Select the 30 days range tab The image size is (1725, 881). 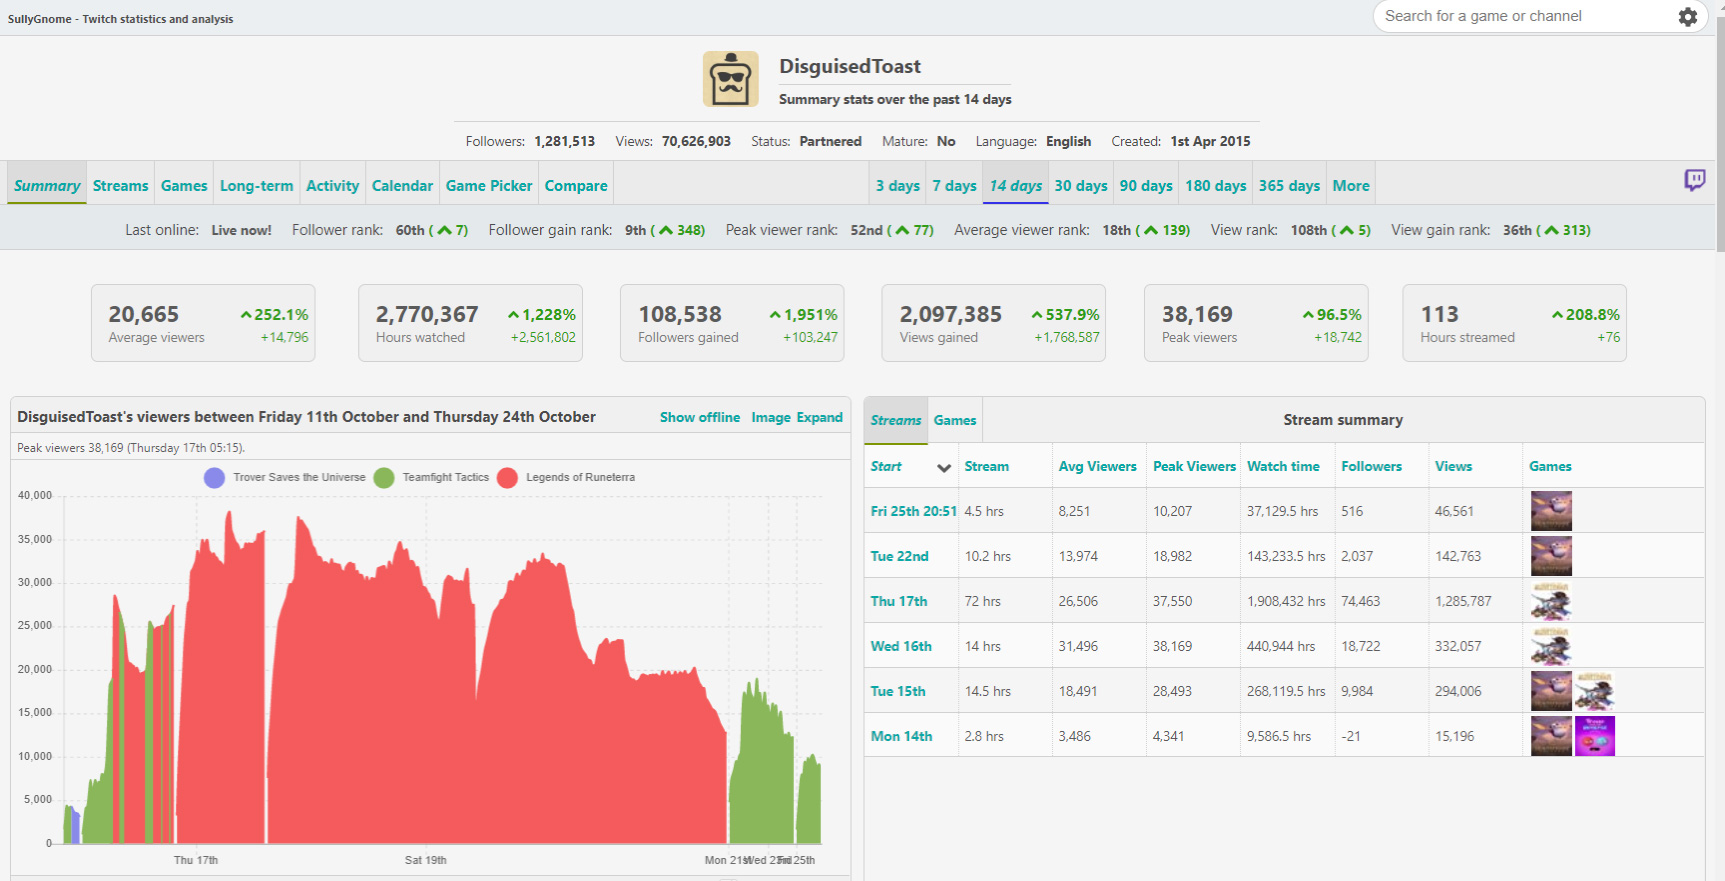[x=1080, y=186]
